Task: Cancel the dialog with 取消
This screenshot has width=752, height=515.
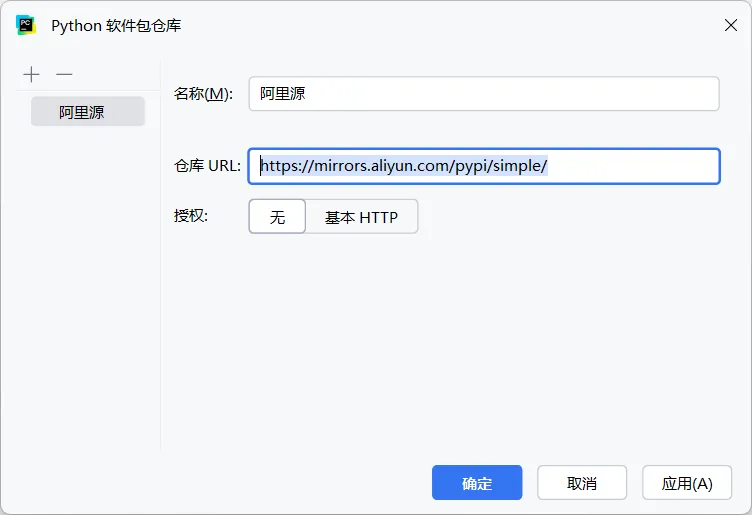Action: (582, 483)
